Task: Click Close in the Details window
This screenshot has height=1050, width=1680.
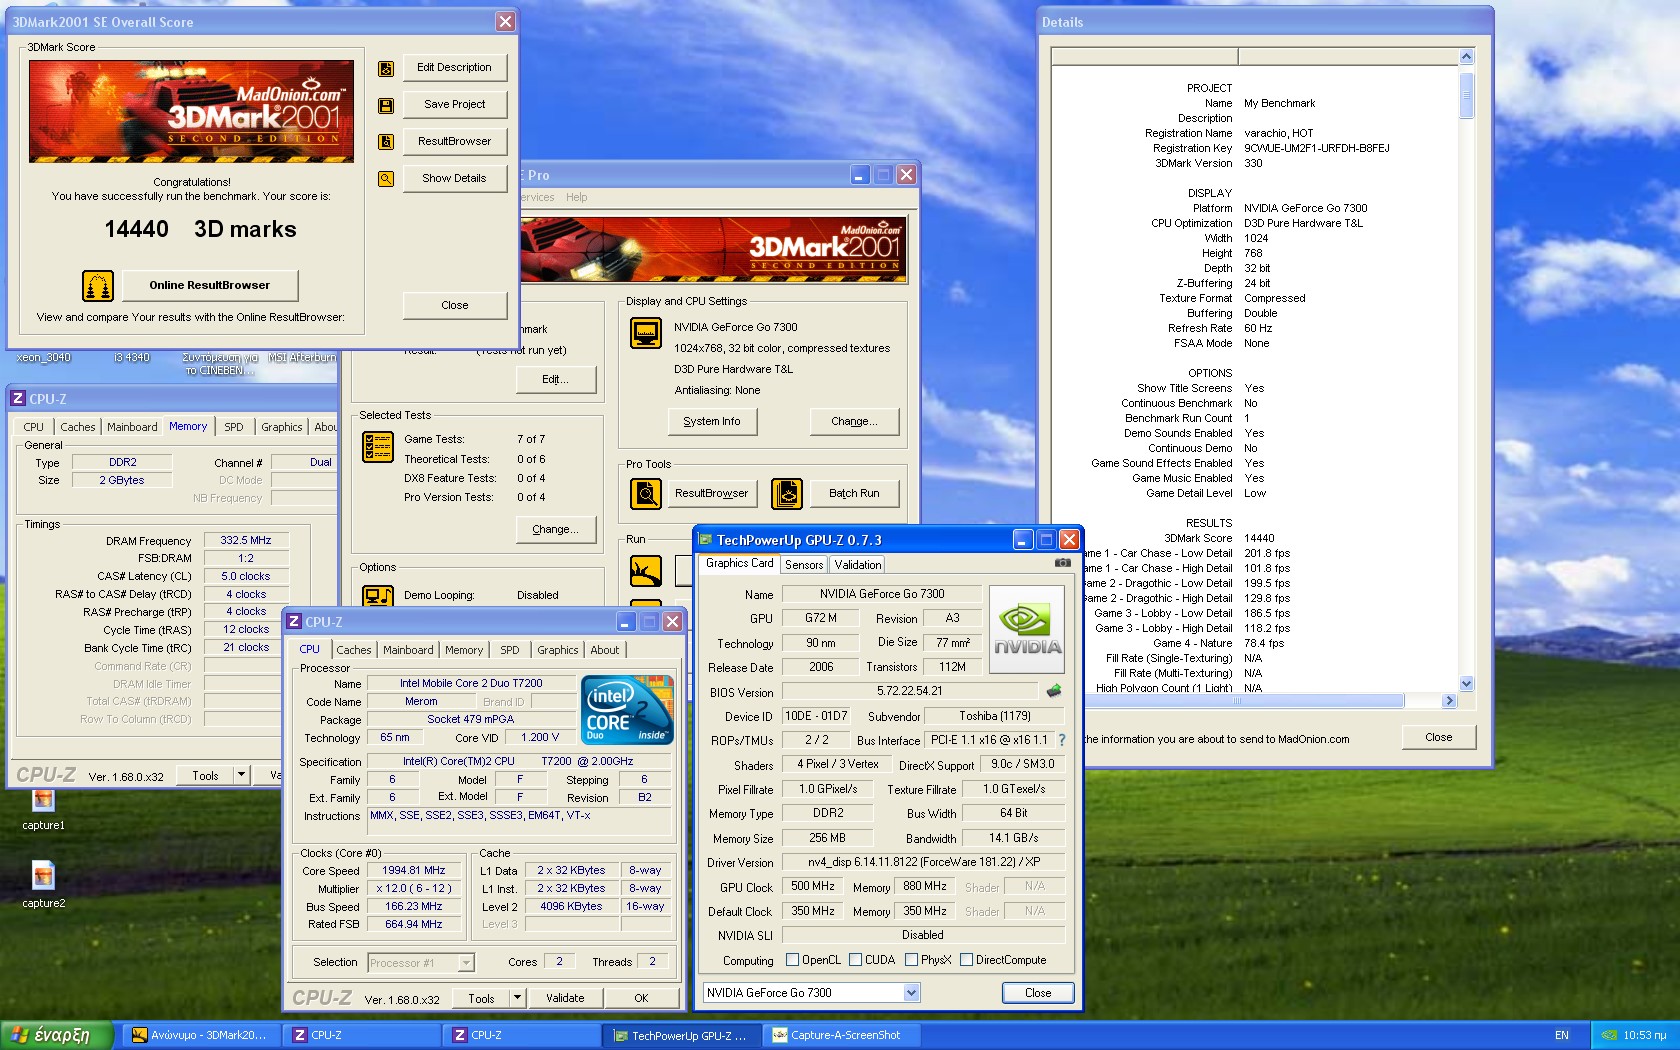Action: click(x=1439, y=737)
